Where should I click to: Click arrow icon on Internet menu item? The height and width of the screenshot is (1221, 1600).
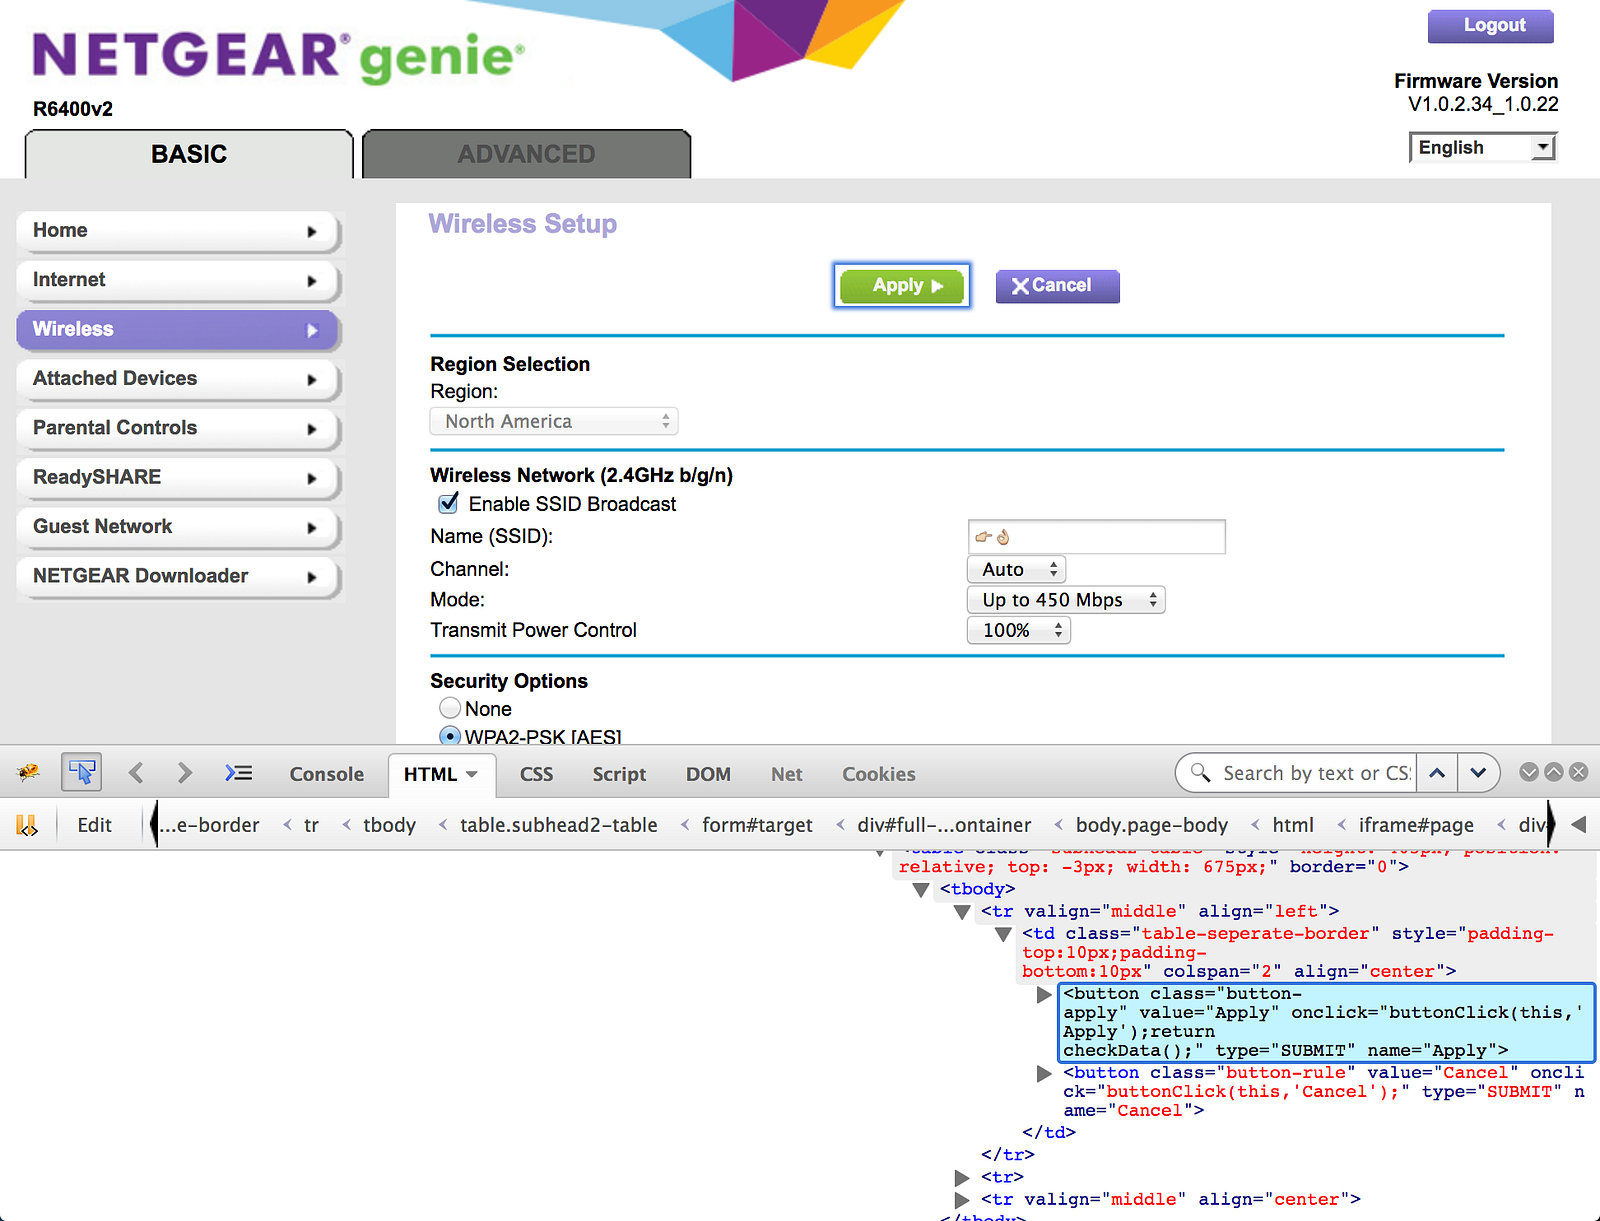pyautogui.click(x=312, y=281)
